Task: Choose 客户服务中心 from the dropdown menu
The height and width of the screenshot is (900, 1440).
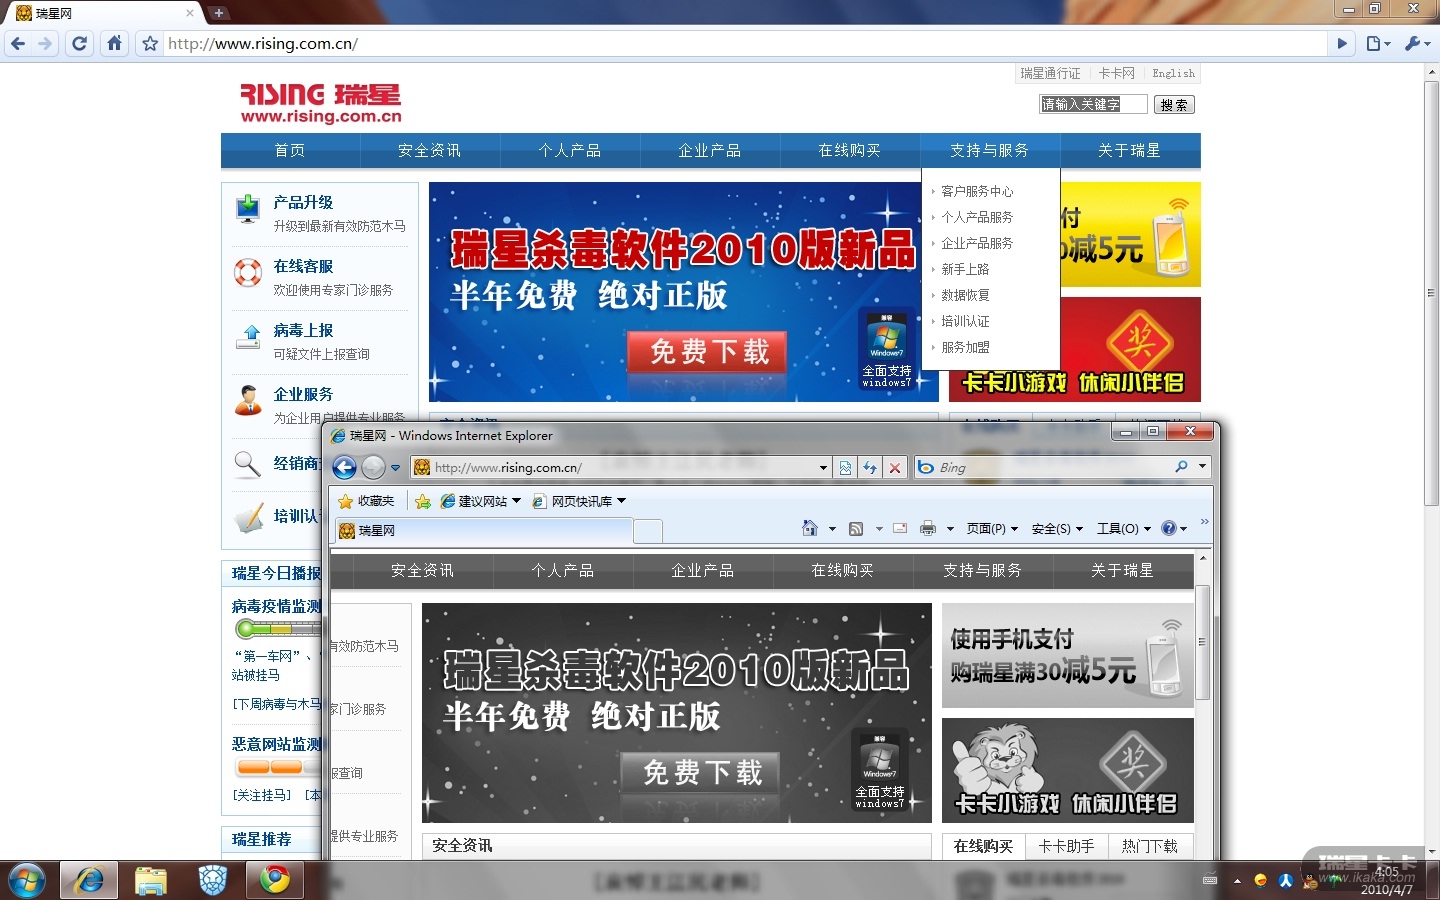Action: 977,191
